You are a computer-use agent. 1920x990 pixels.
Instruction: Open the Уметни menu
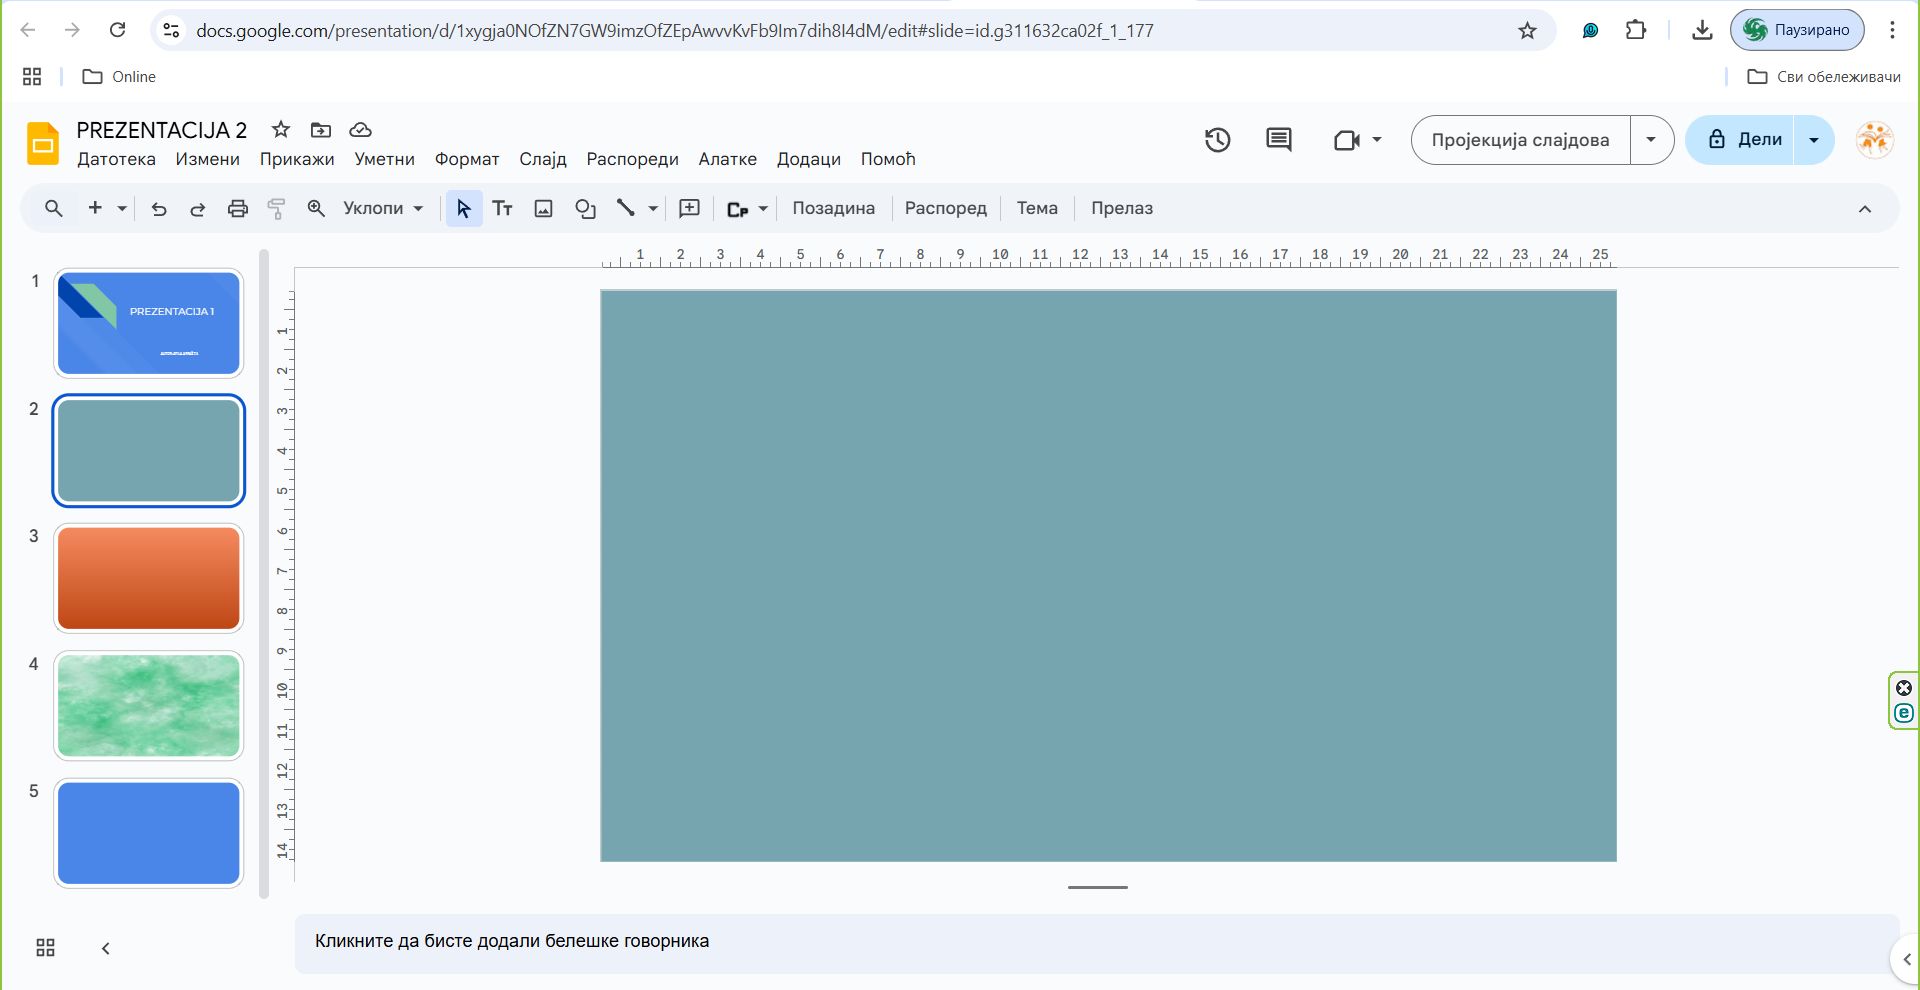(x=384, y=159)
